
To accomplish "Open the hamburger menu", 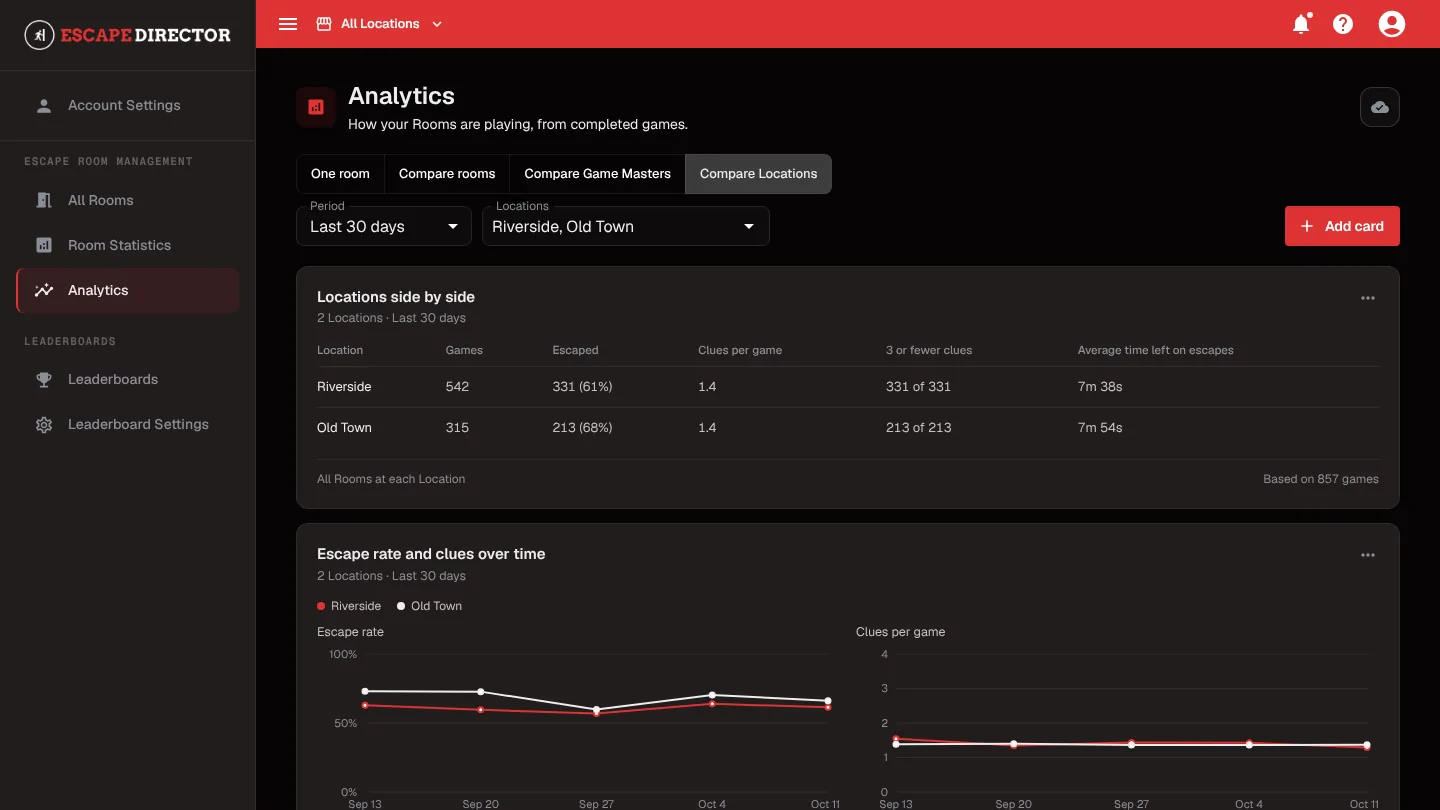I will (288, 24).
